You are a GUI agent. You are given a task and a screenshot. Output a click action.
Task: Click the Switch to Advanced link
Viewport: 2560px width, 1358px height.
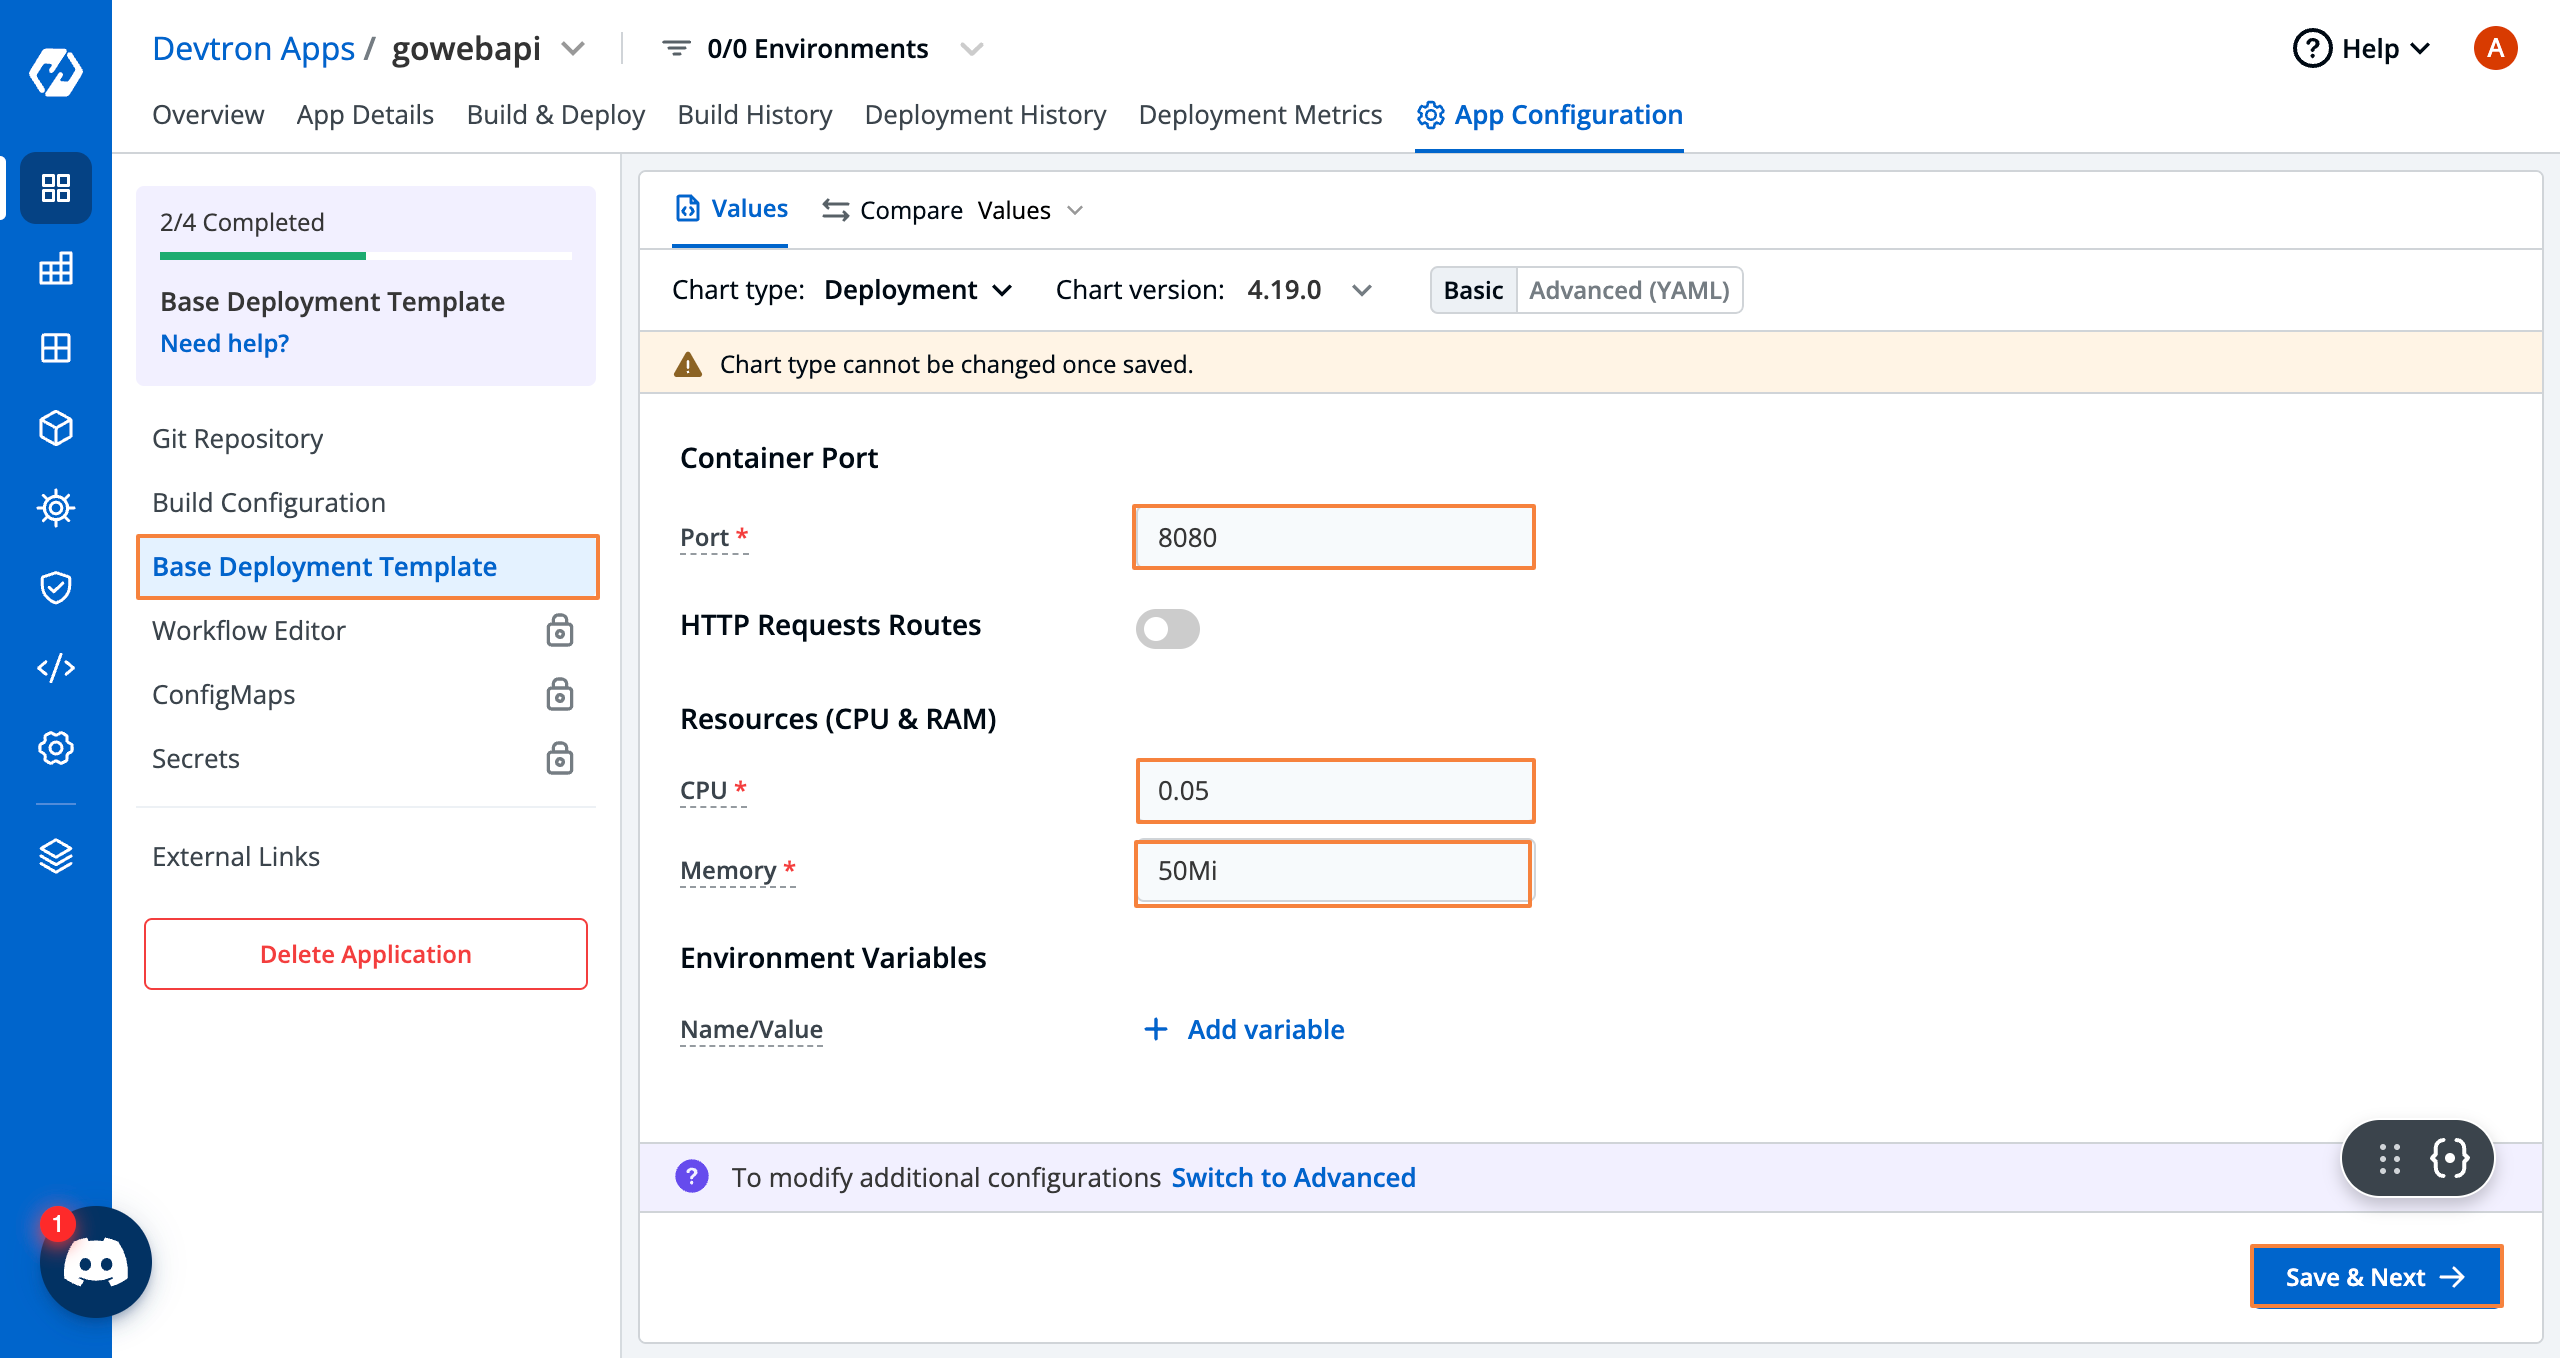(1293, 1177)
